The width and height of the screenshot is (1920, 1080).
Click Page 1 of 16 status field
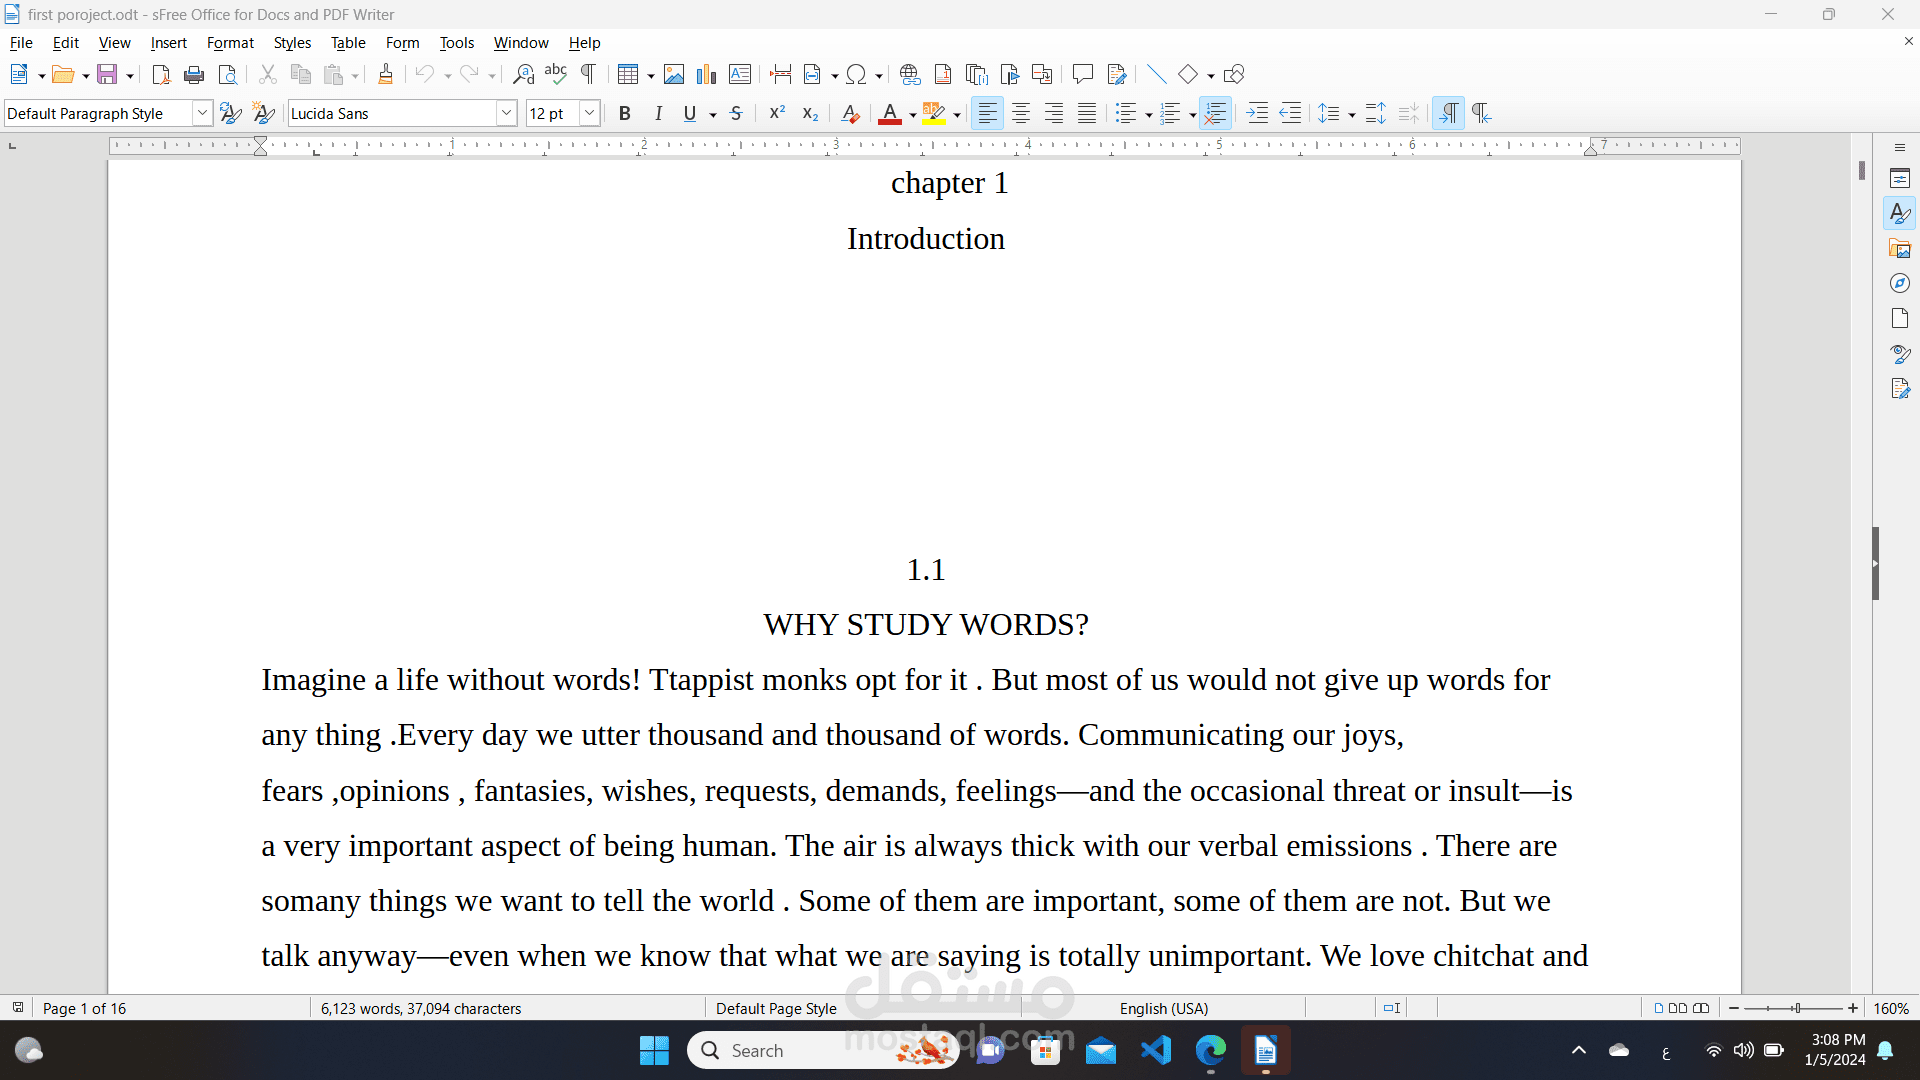click(85, 1008)
